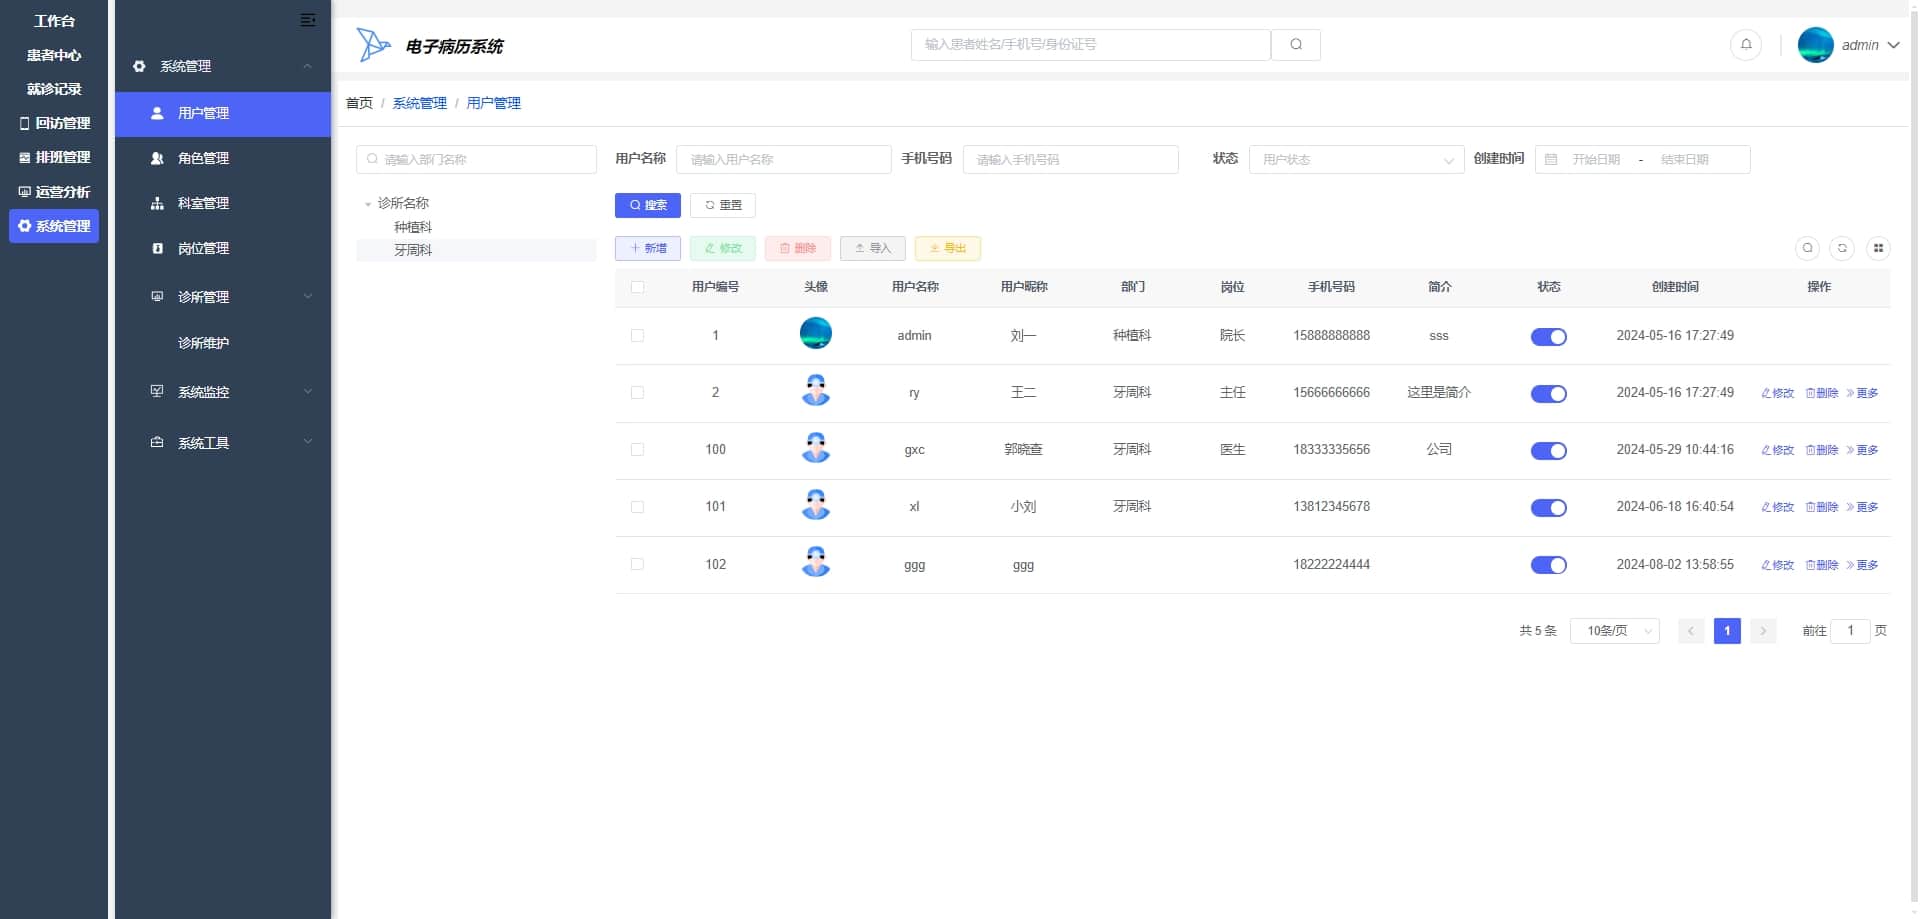Image resolution: width=1920 pixels, height=919 pixels.
Task: Click the 重置 button
Action: 723,205
